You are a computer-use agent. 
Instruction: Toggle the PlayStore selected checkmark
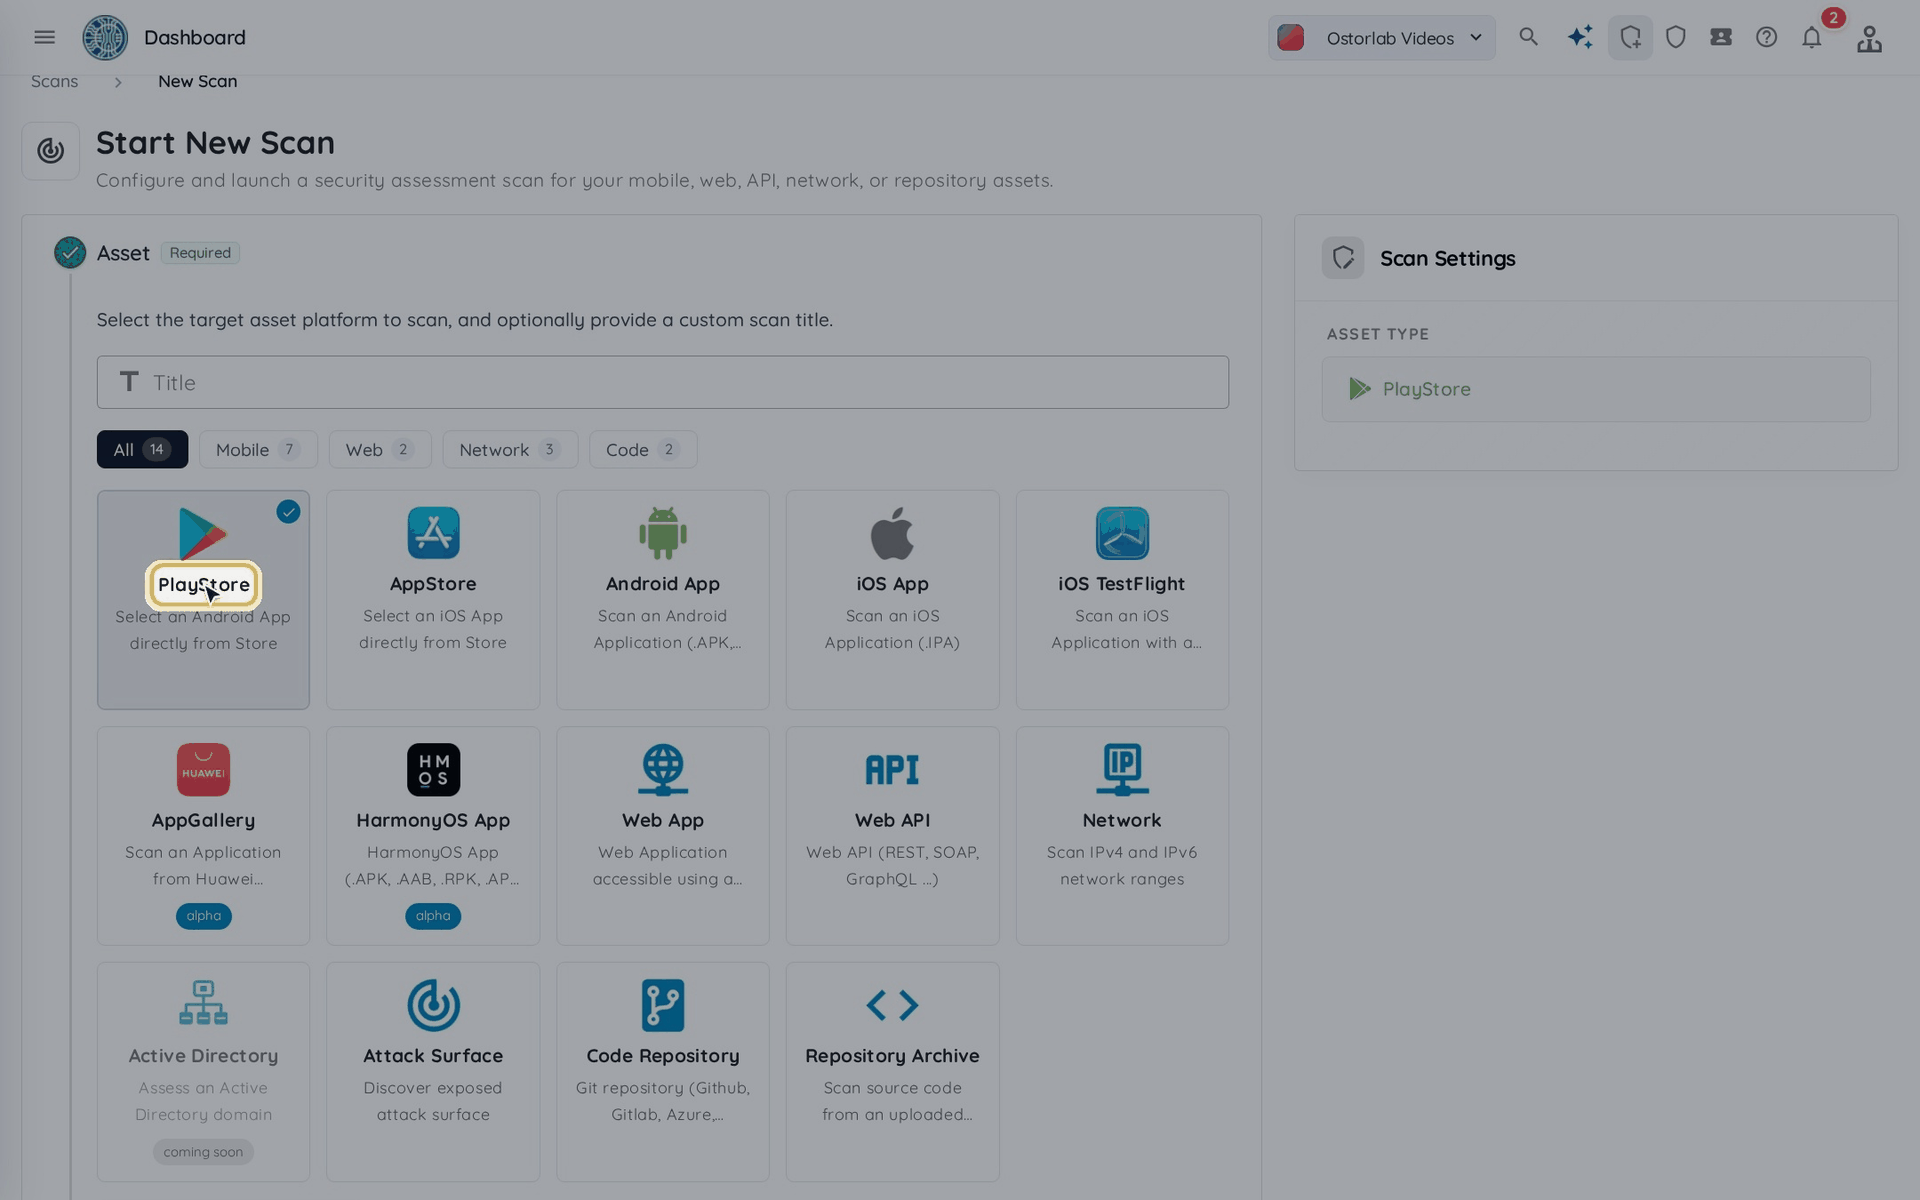tap(288, 512)
